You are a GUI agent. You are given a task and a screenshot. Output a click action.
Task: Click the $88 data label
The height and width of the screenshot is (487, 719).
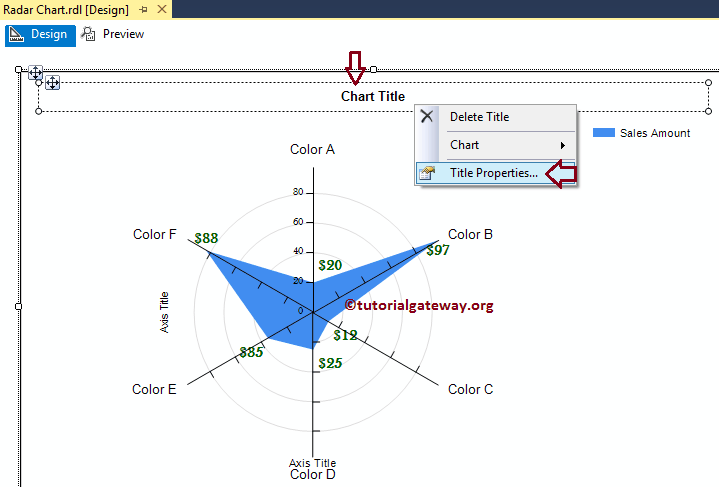(206, 238)
